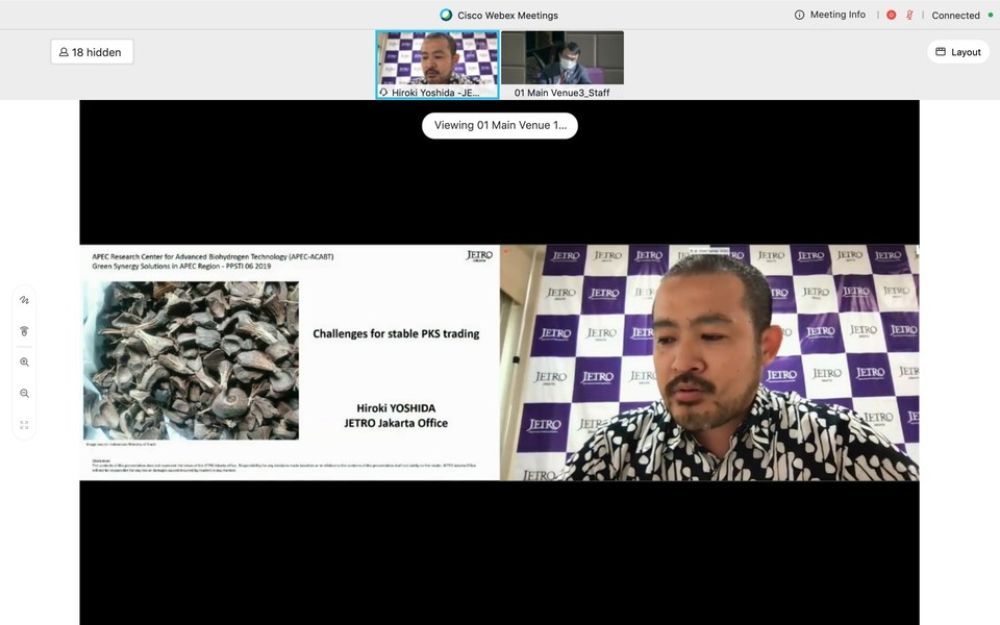Select 01 Main Venue3_Staff video thumbnail
1000x625 pixels.
click(562, 64)
